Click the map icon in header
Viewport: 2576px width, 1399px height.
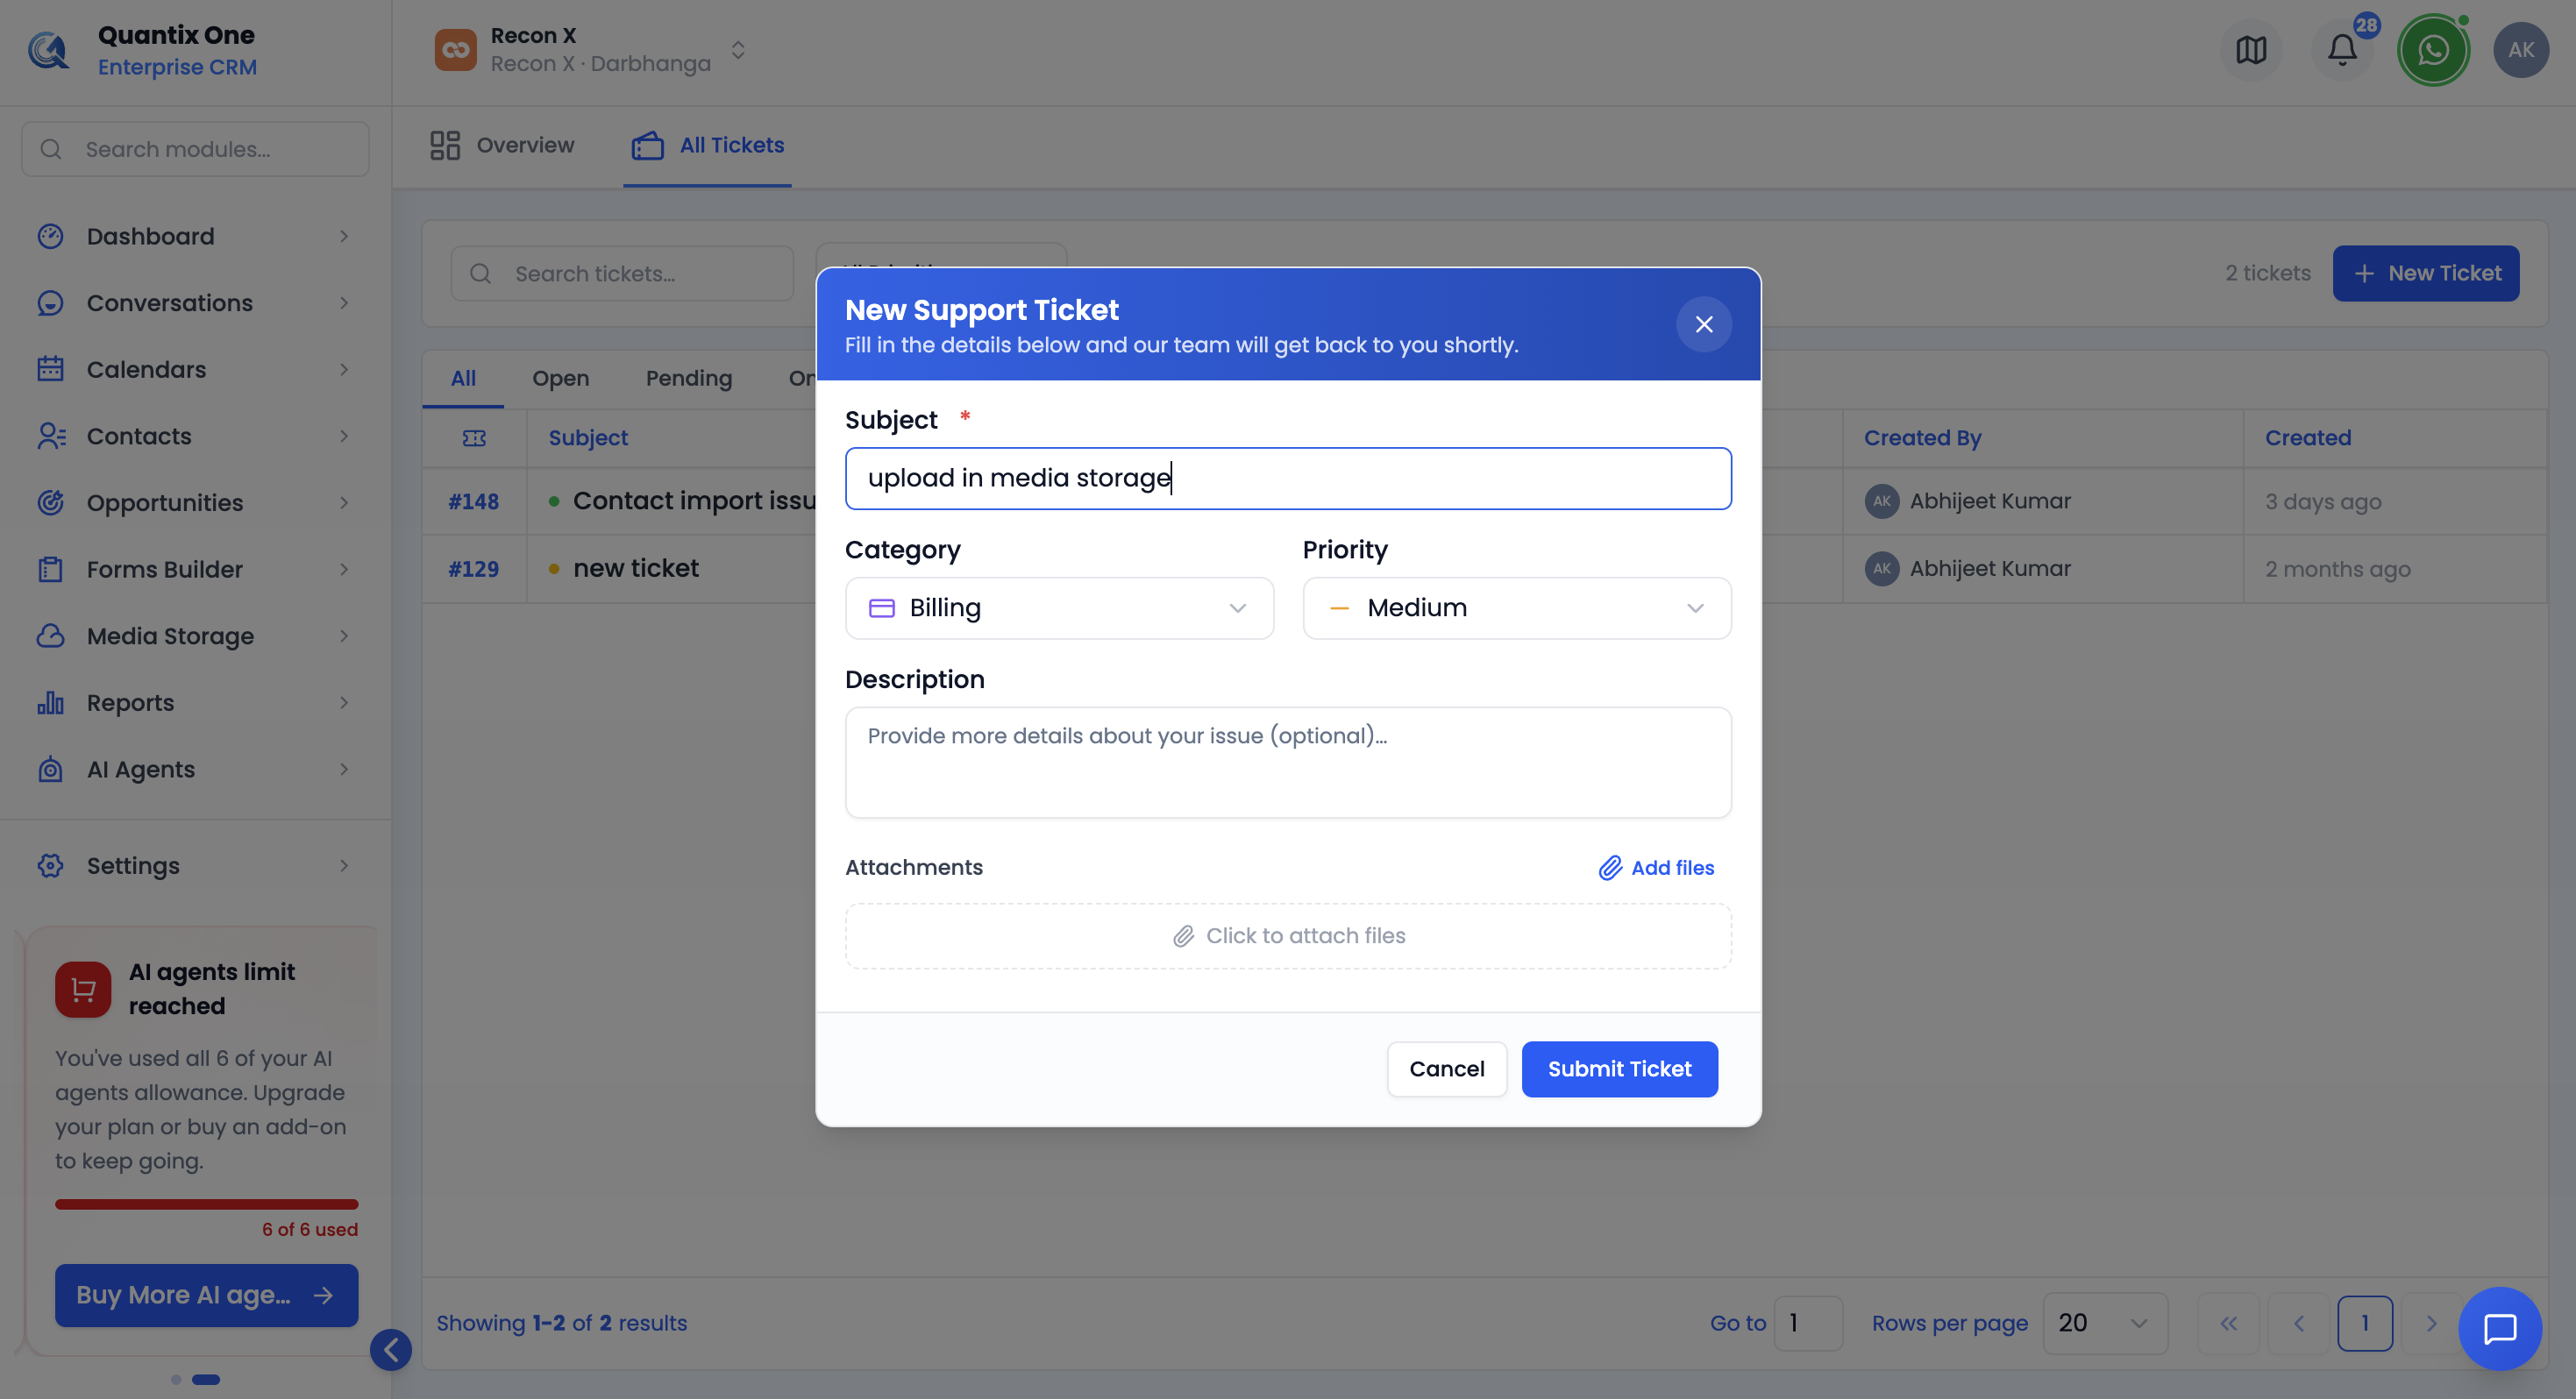2250,50
